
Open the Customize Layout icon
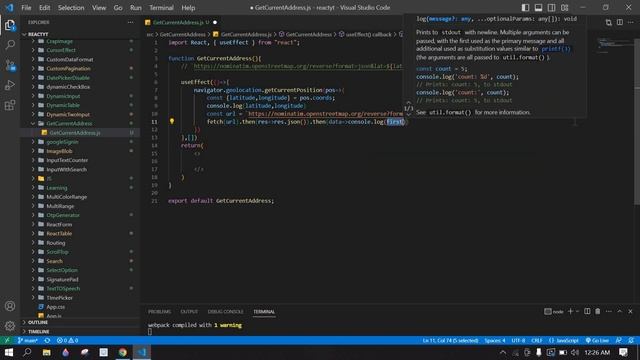click(564, 8)
